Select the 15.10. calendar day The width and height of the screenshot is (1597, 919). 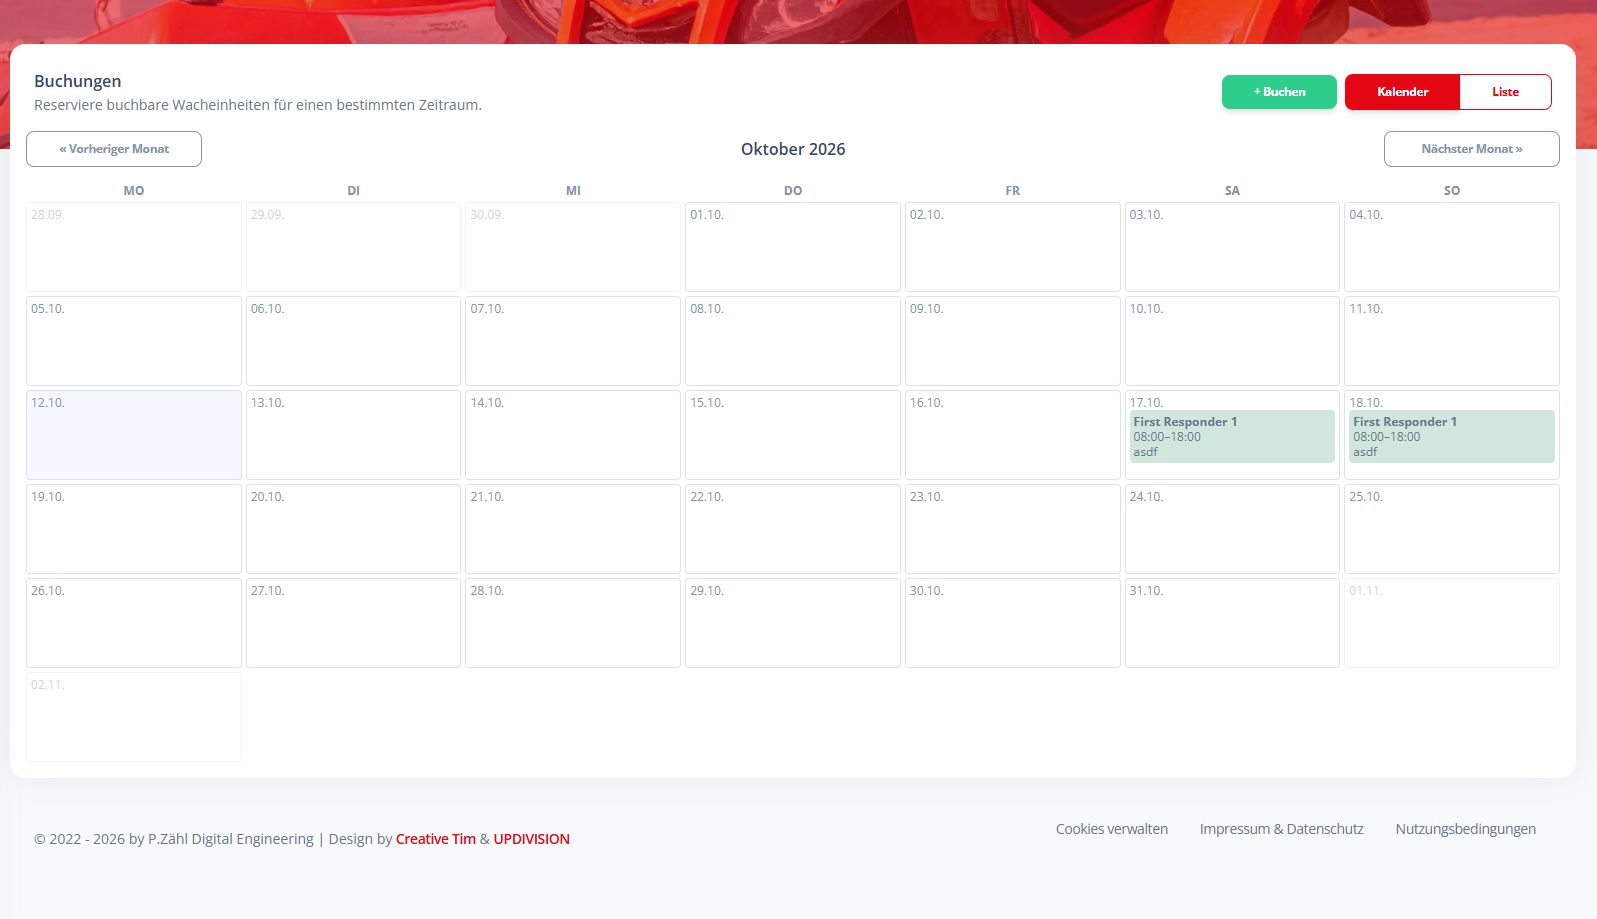793,435
